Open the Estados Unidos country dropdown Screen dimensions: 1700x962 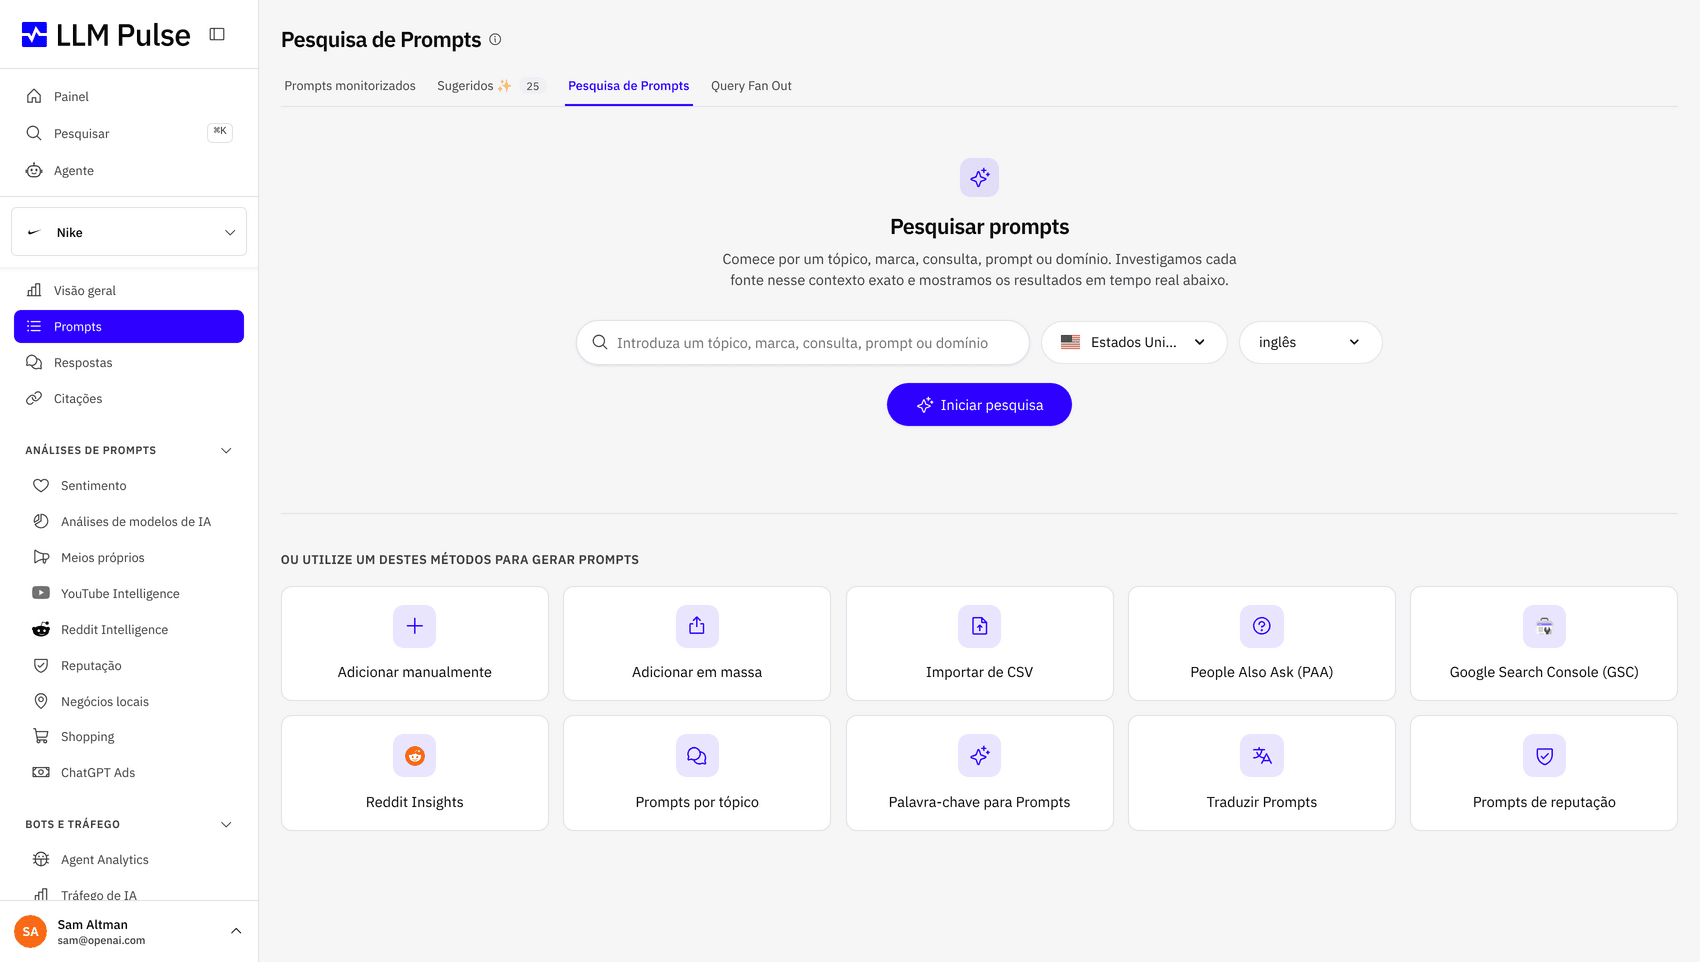1134,342
